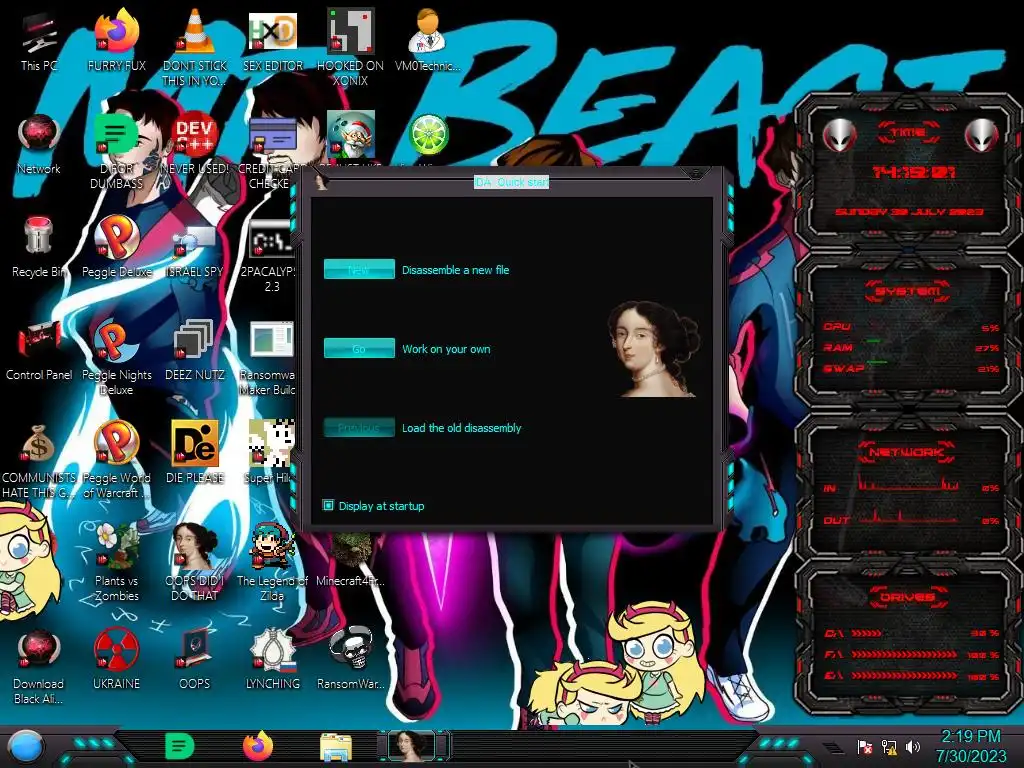Select the DEEZ NUTZ desktop icon
The image size is (1024, 768).
195,350
